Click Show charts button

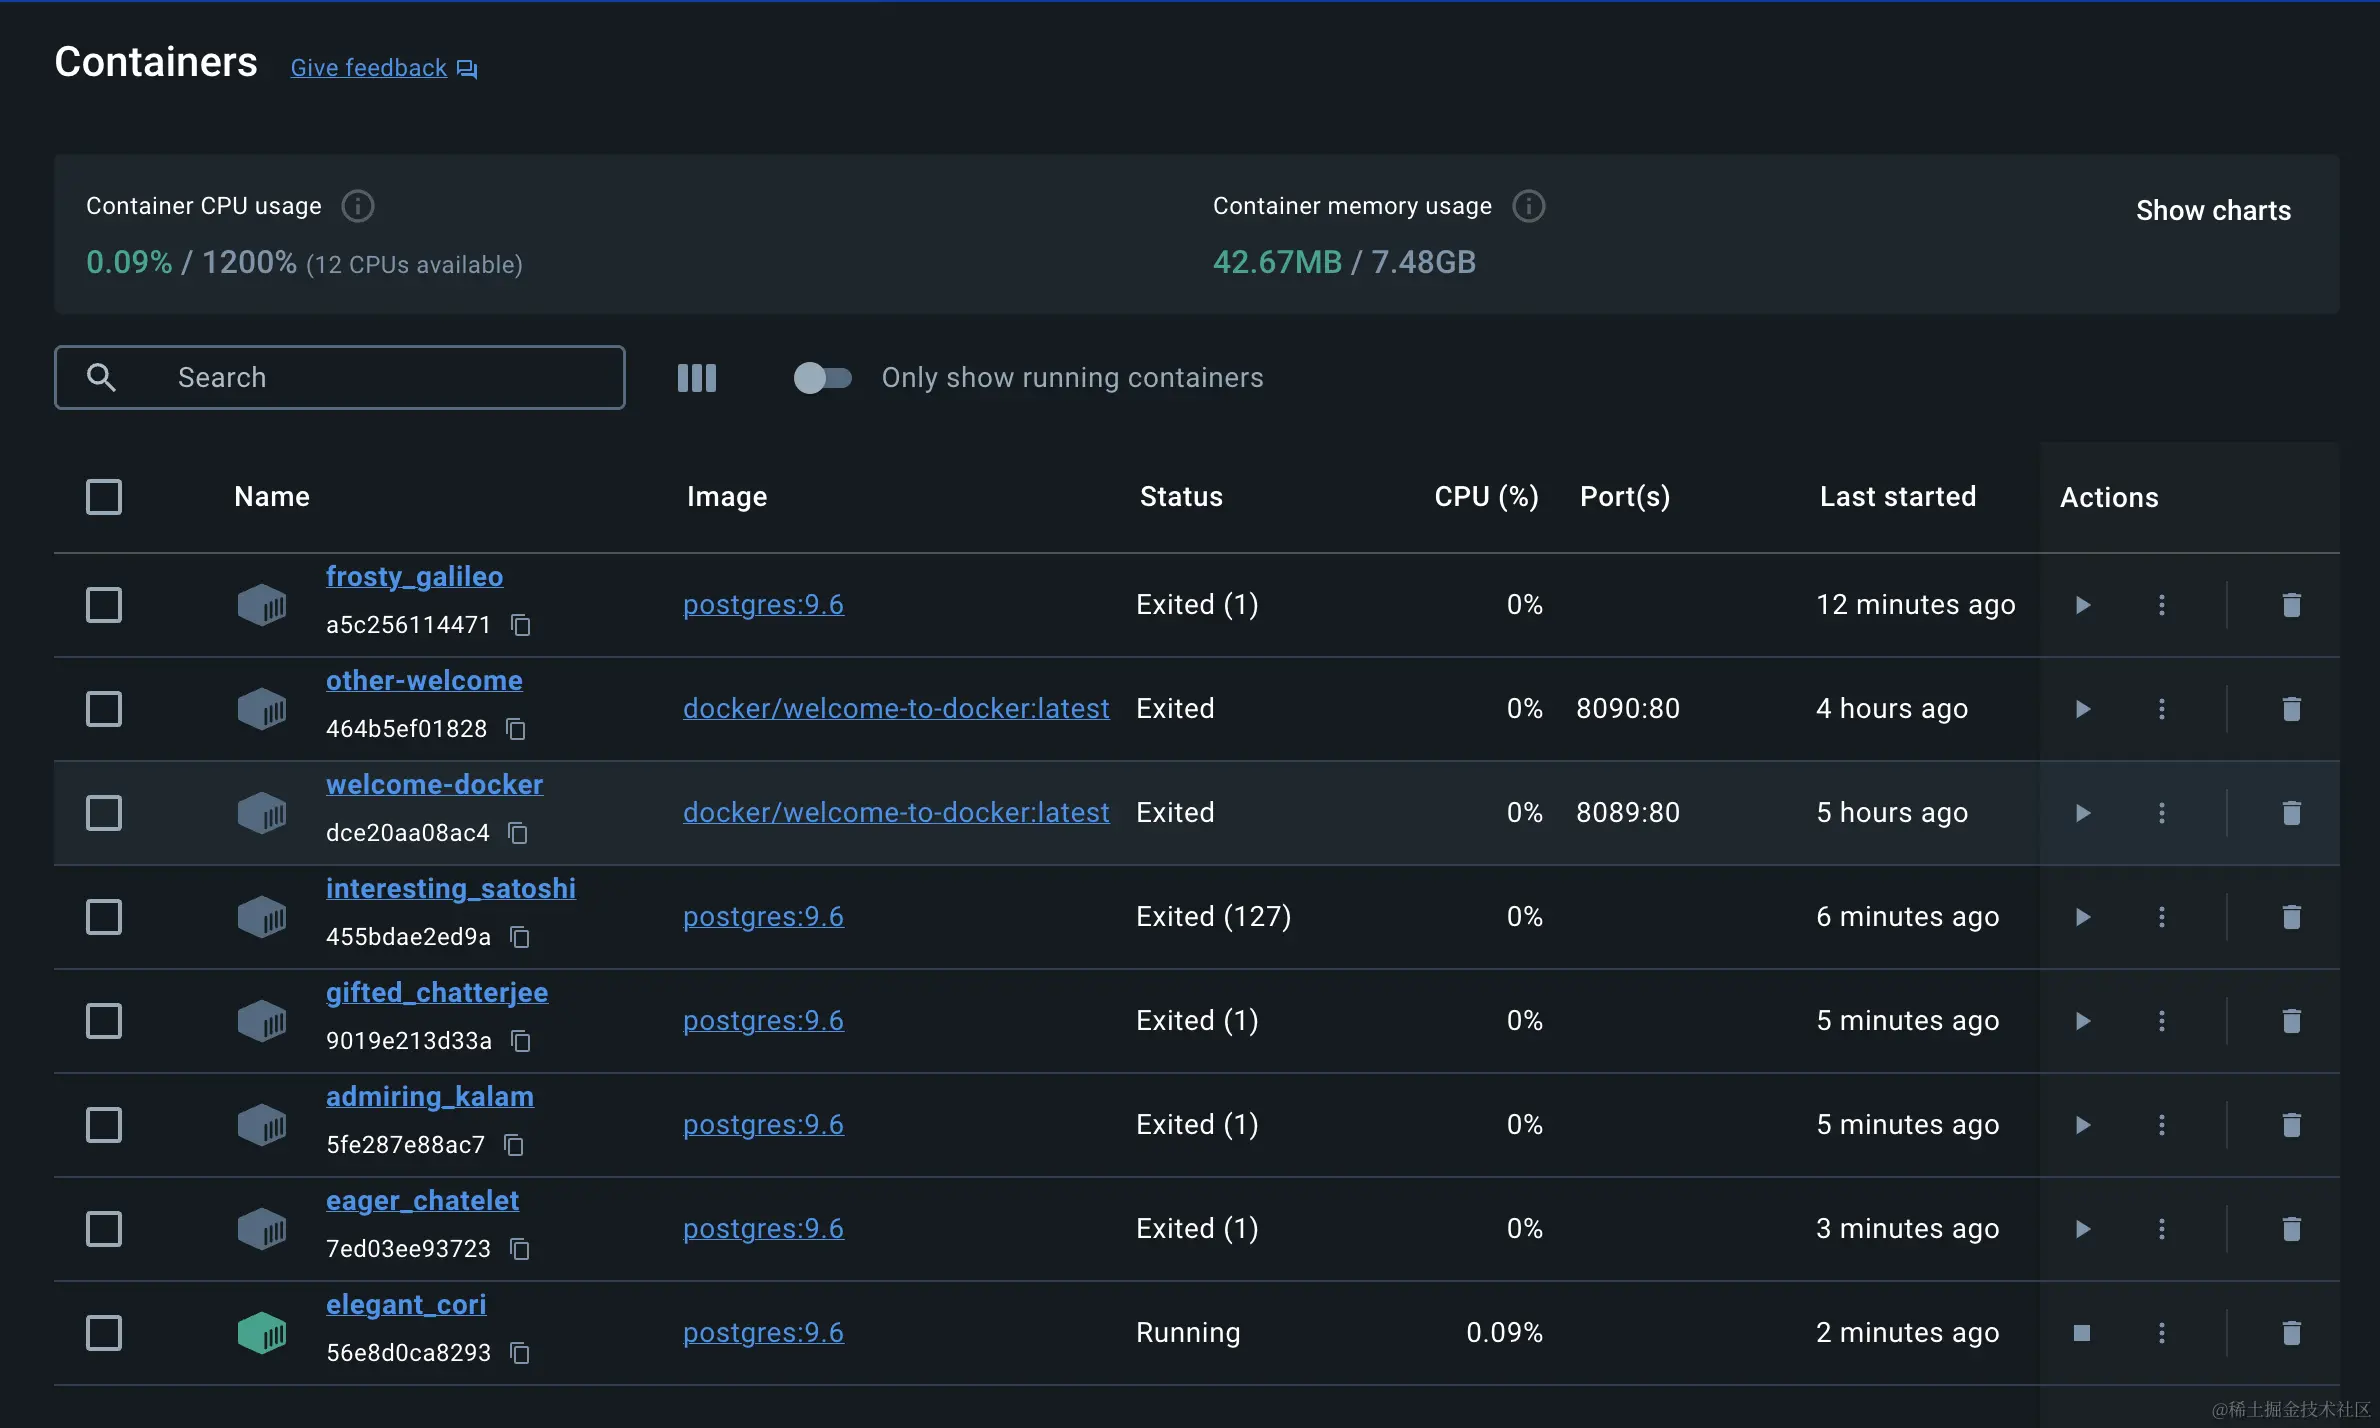[x=2213, y=211]
